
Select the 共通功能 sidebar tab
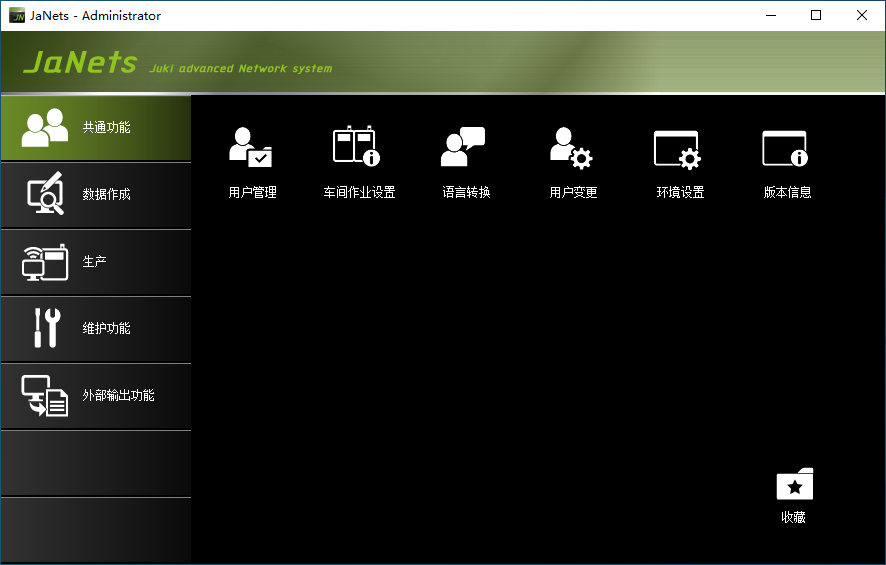point(95,128)
